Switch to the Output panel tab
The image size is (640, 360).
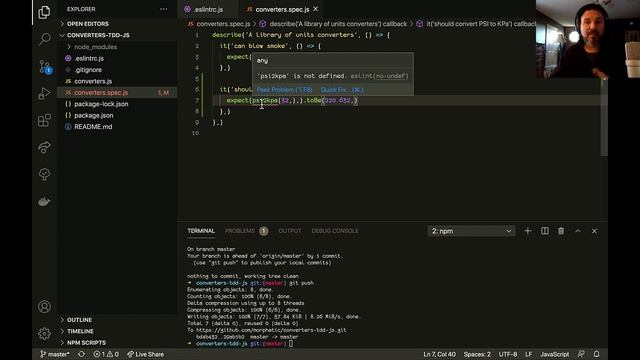click(290, 231)
